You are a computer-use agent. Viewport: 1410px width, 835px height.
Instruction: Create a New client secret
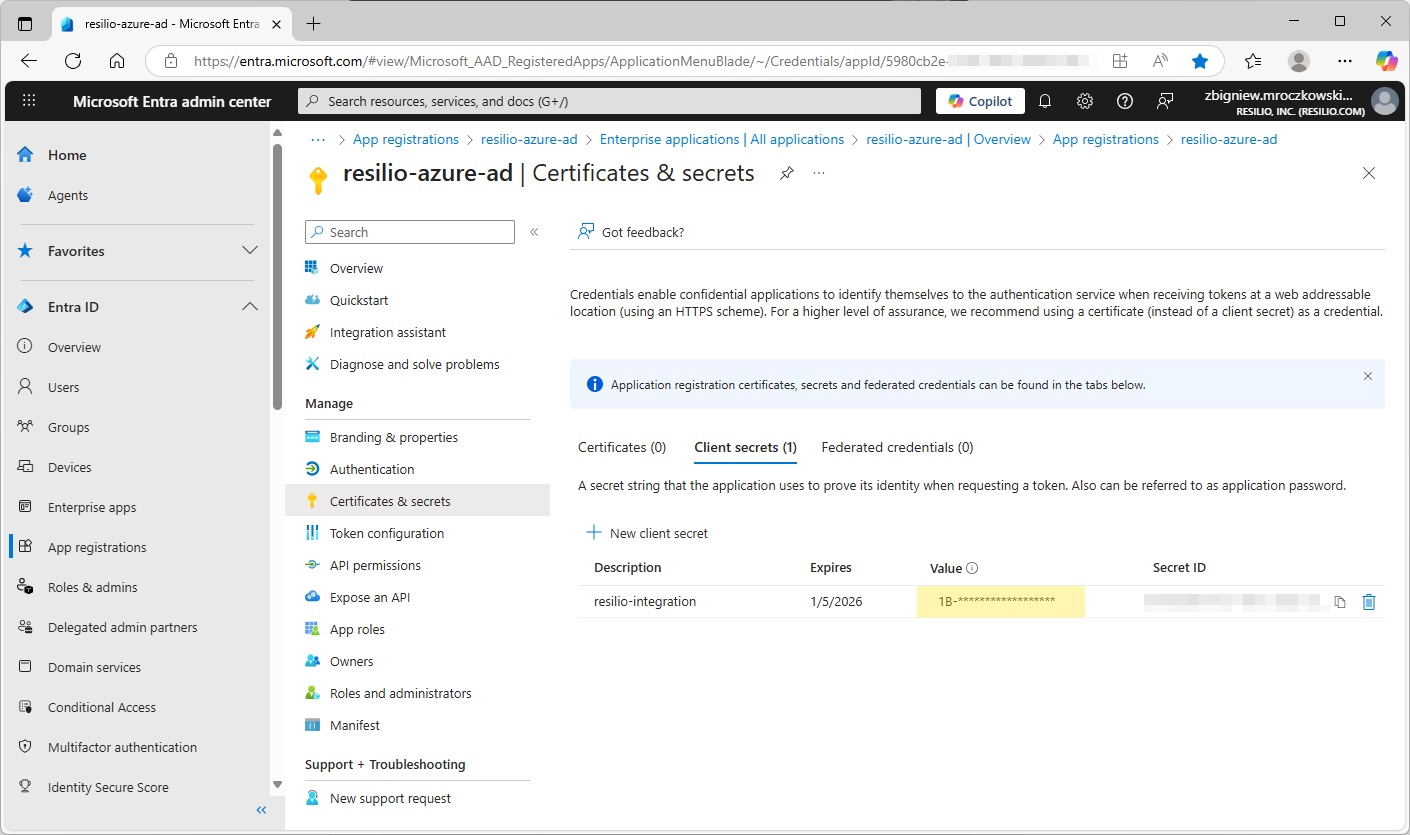click(647, 533)
